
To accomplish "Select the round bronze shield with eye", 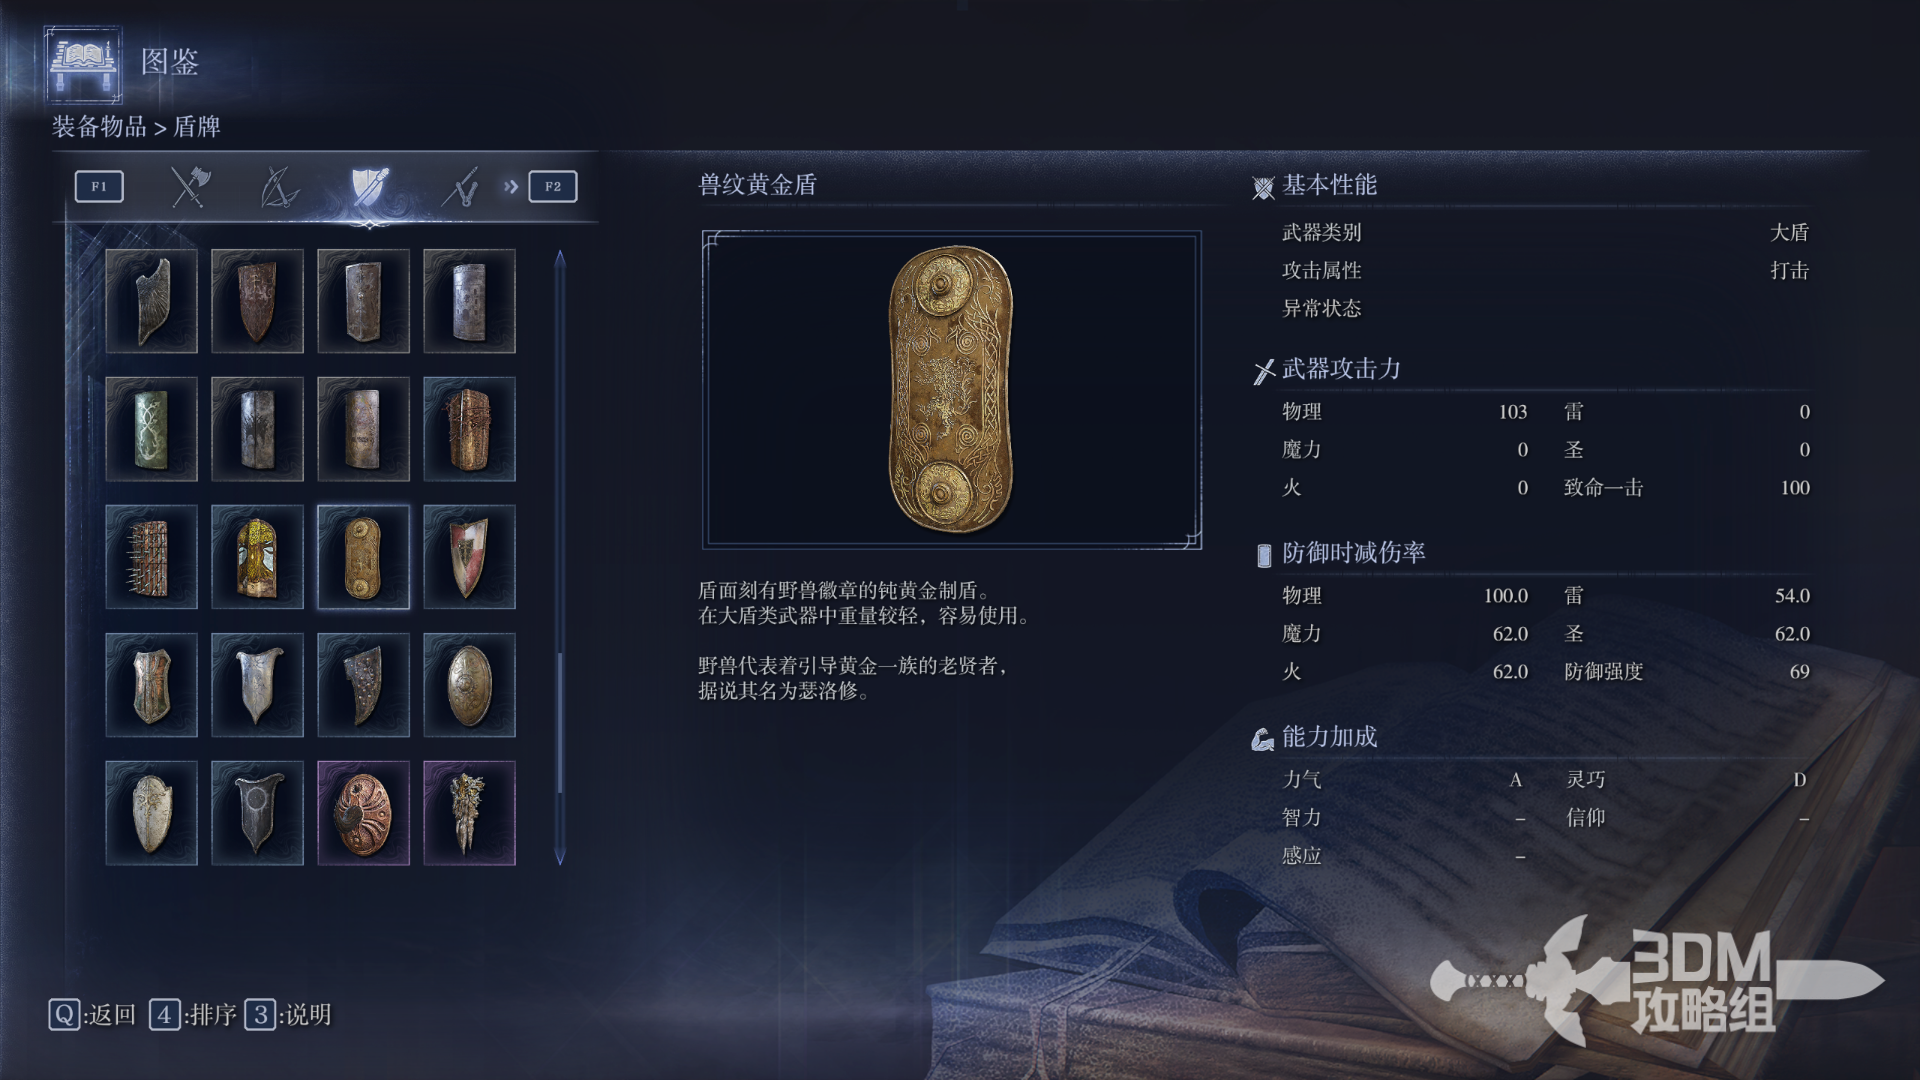I will 363,813.
